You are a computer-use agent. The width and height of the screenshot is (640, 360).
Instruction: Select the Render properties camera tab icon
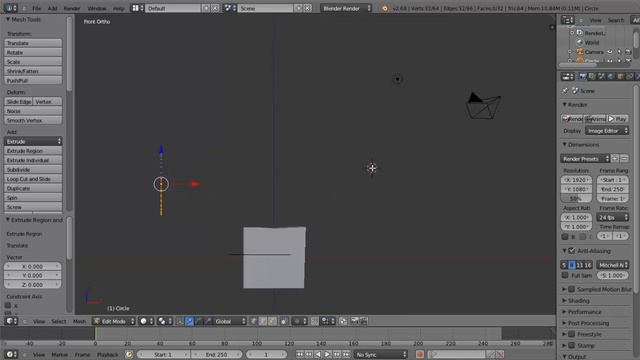coord(583,76)
